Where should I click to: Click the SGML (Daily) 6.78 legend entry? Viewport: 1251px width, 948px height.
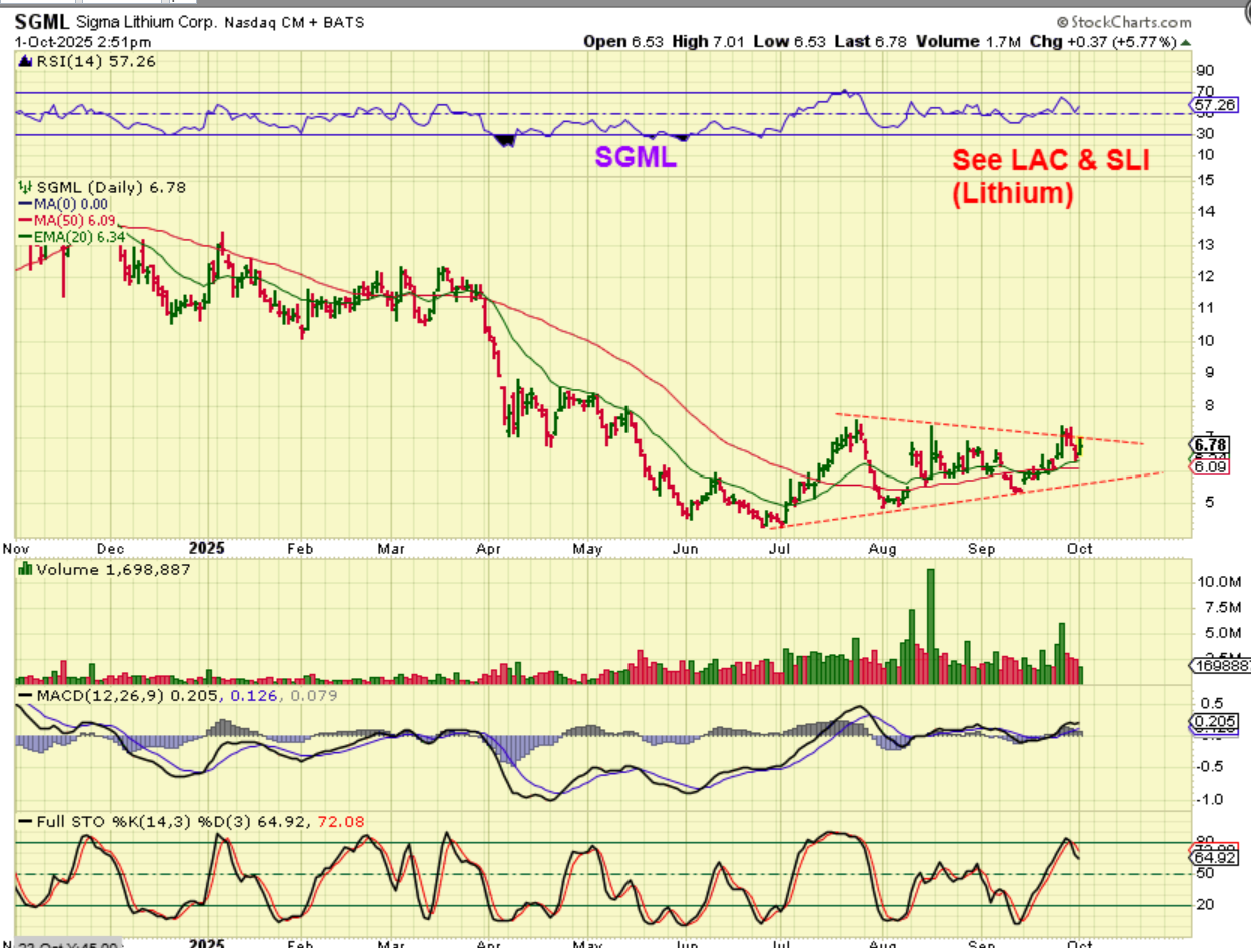coord(104,187)
